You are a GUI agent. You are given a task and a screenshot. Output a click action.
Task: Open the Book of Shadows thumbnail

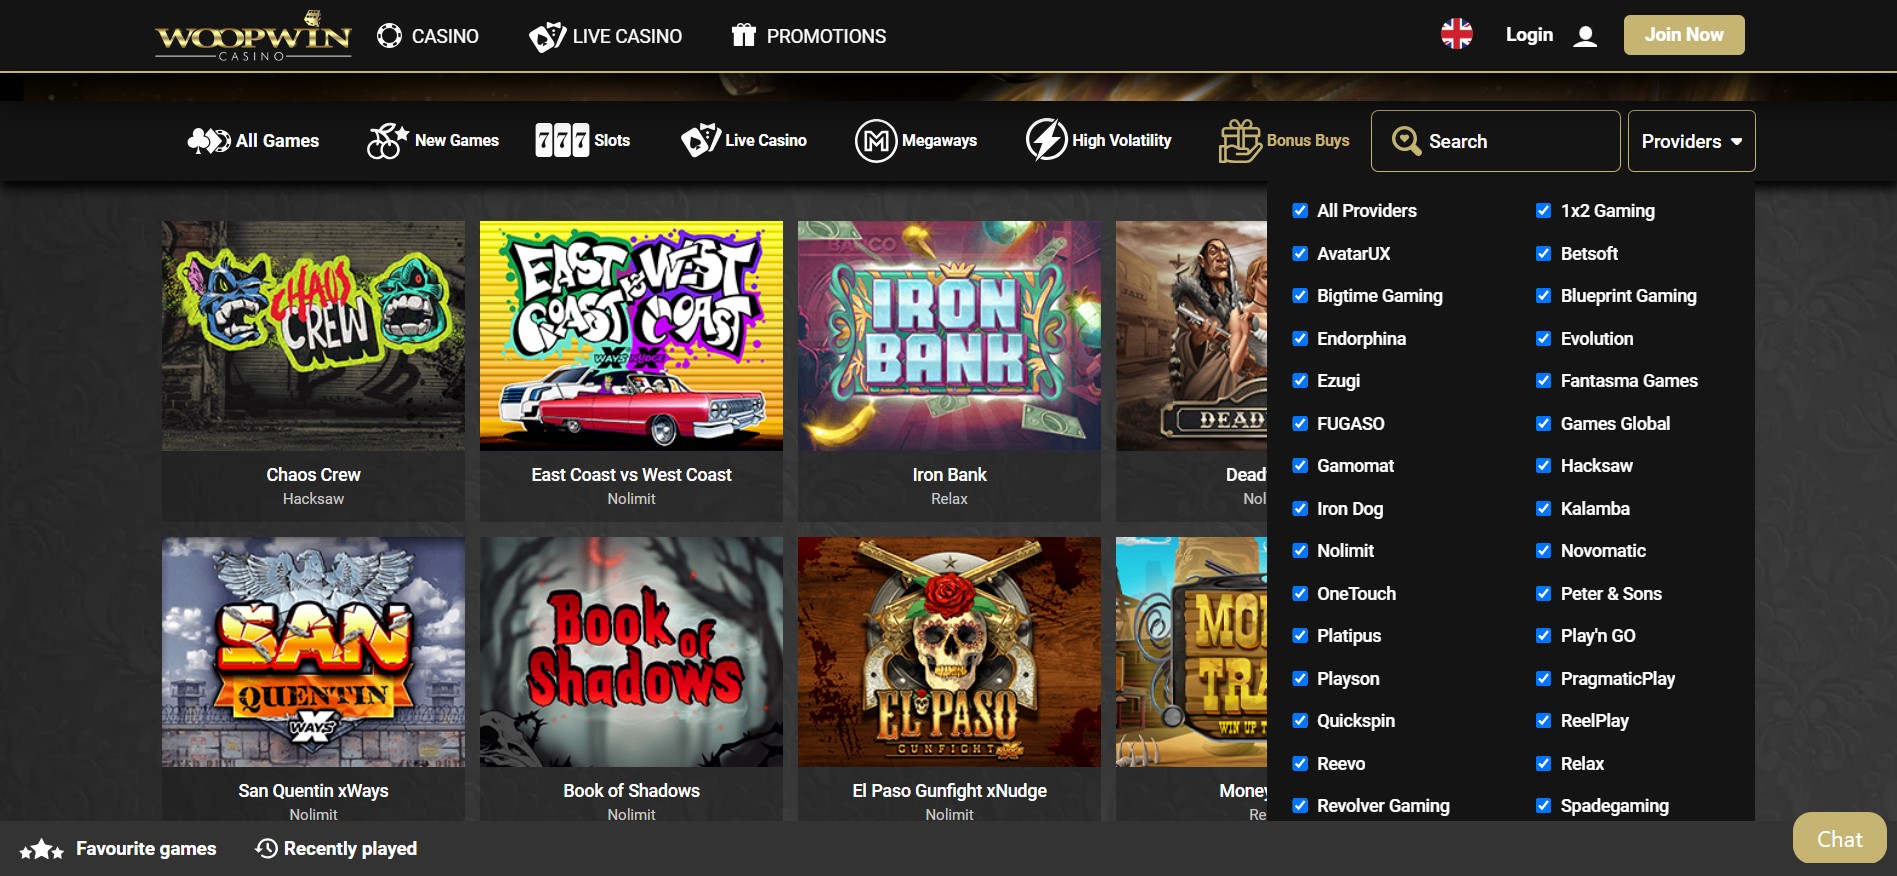coord(631,652)
